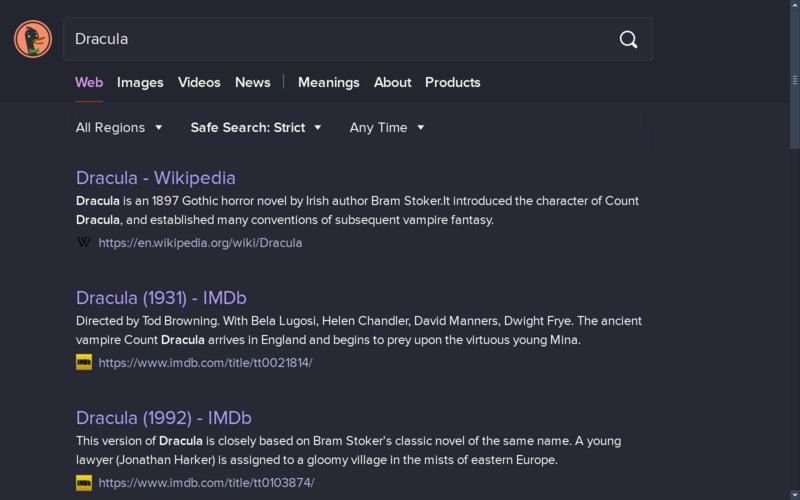The width and height of the screenshot is (800, 500).
Task: Open the Dracula (1992) - IMDb result
Action: [x=164, y=418]
